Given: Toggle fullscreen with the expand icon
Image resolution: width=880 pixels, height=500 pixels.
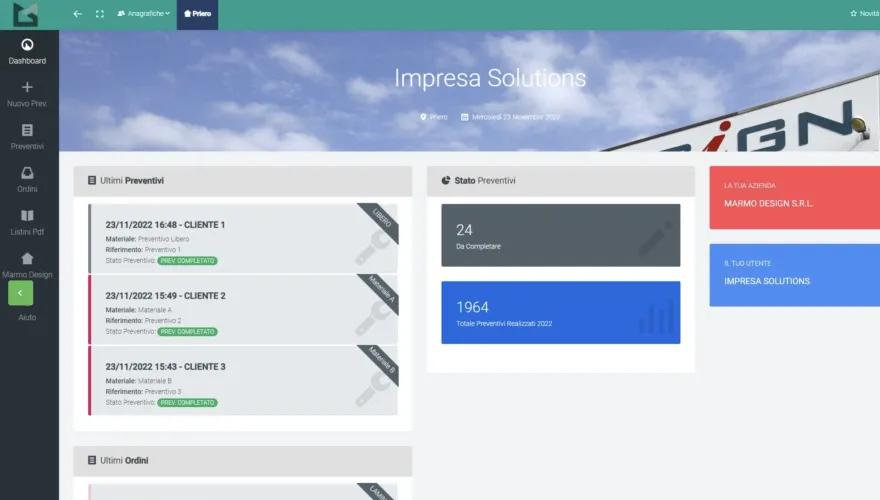Looking at the screenshot, I should tap(100, 13).
